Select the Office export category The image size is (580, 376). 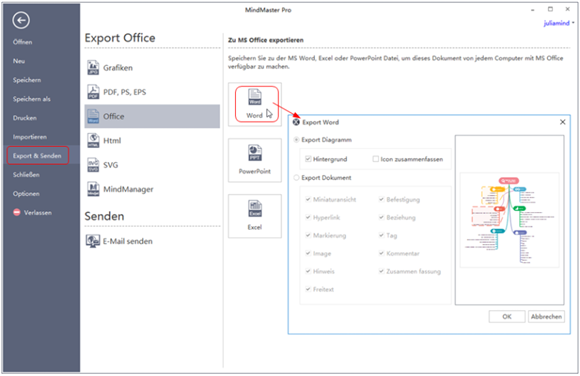click(152, 116)
